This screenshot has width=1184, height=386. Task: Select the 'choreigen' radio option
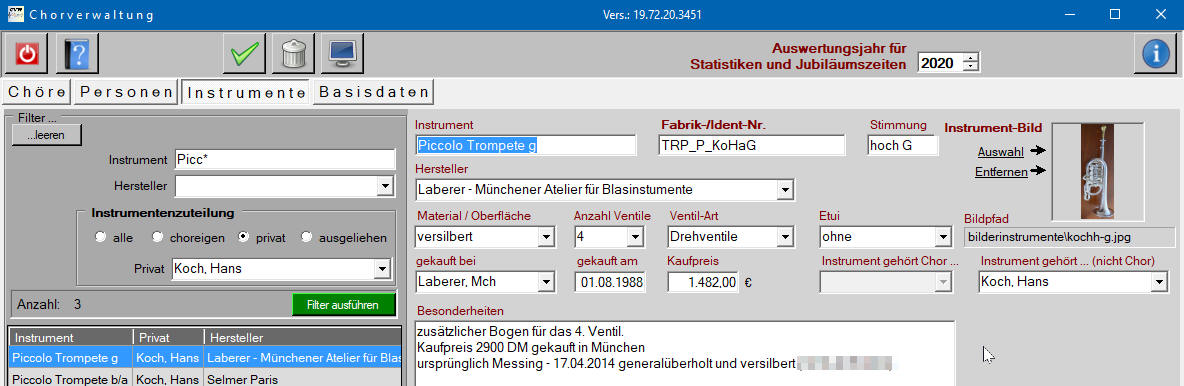click(158, 237)
